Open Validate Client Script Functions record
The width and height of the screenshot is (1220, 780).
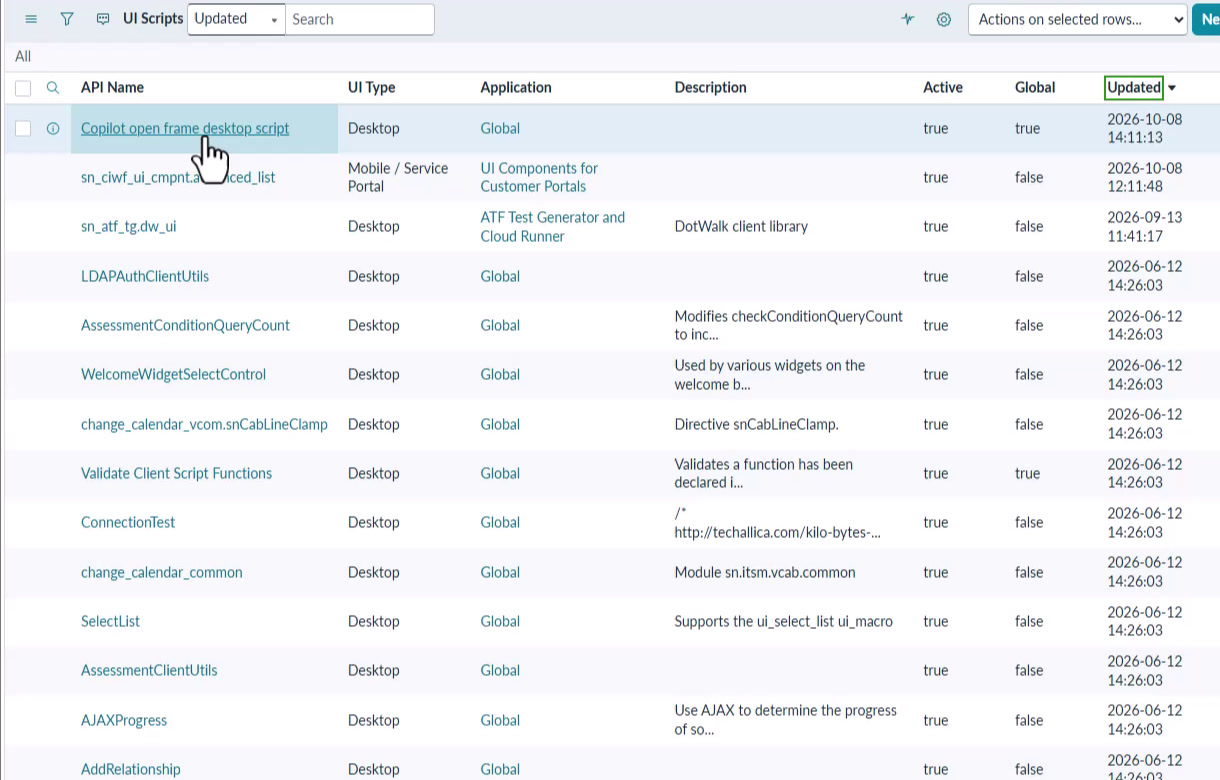176,473
